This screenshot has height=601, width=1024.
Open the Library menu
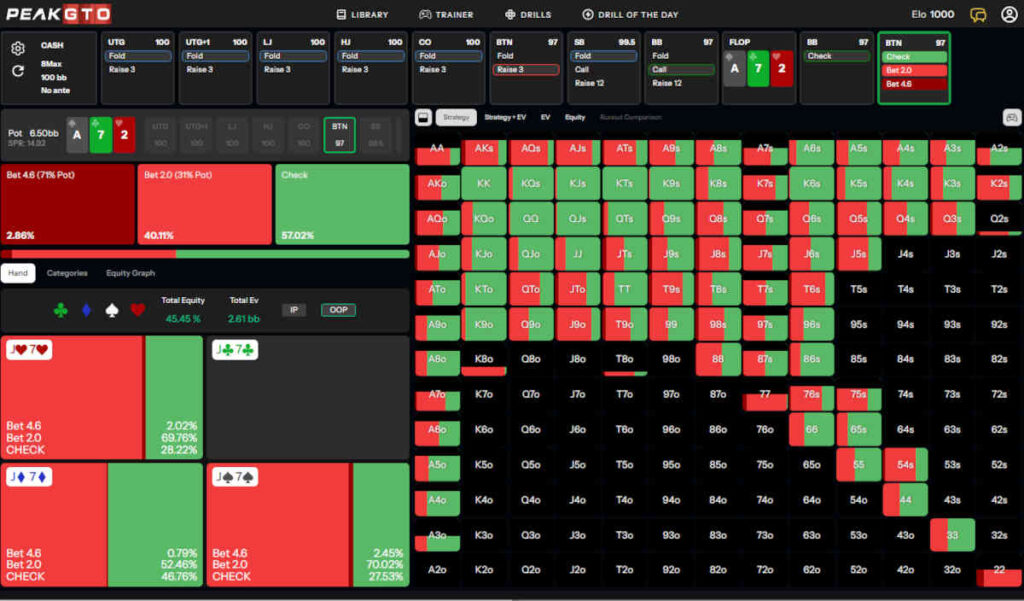click(362, 15)
